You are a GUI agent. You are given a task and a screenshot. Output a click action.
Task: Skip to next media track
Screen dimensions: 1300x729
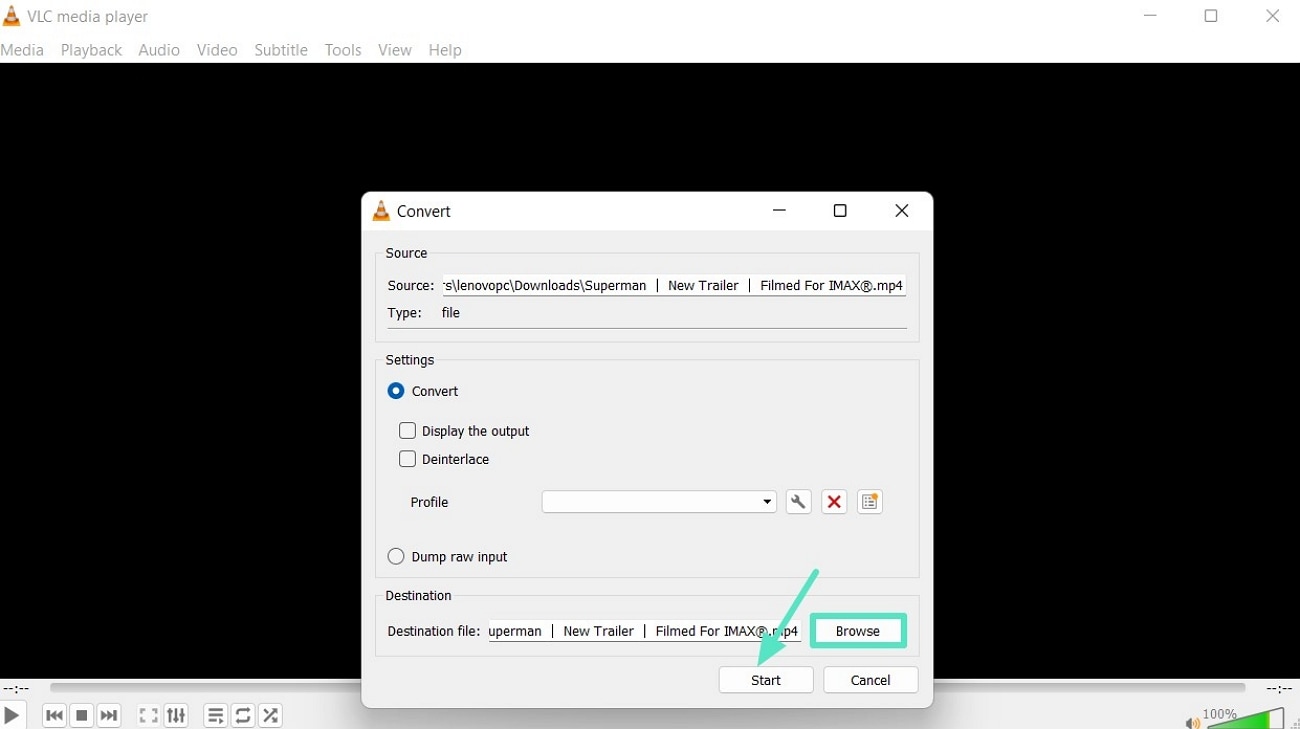tap(109, 715)
